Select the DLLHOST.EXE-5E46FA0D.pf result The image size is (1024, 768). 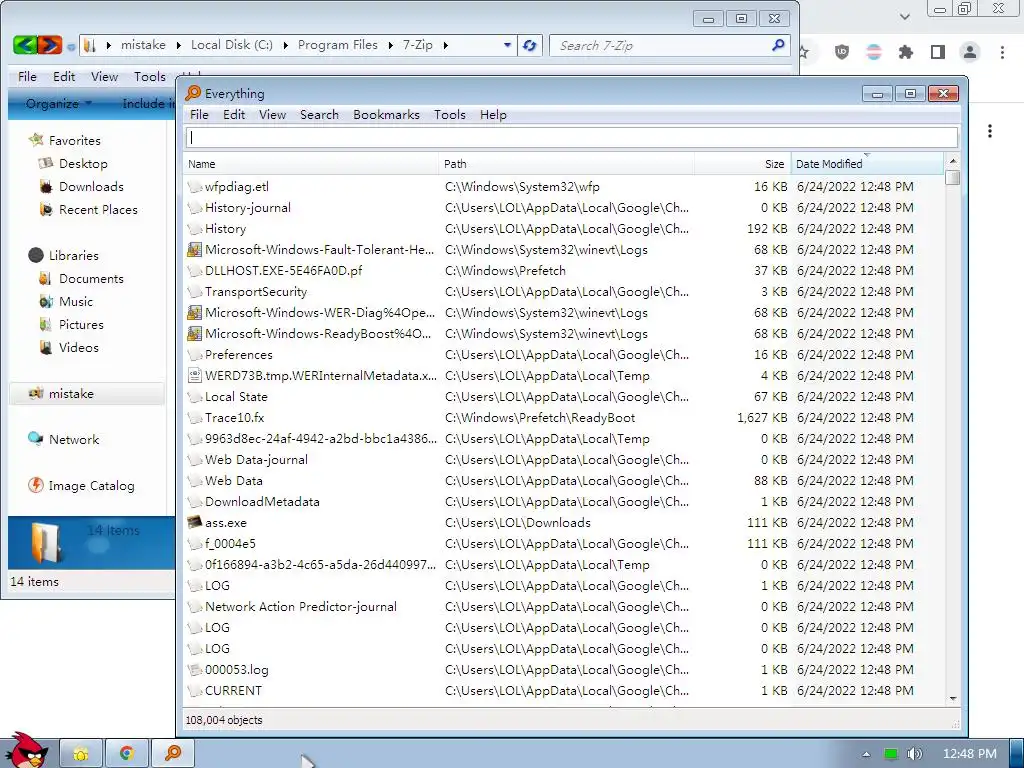564,270
